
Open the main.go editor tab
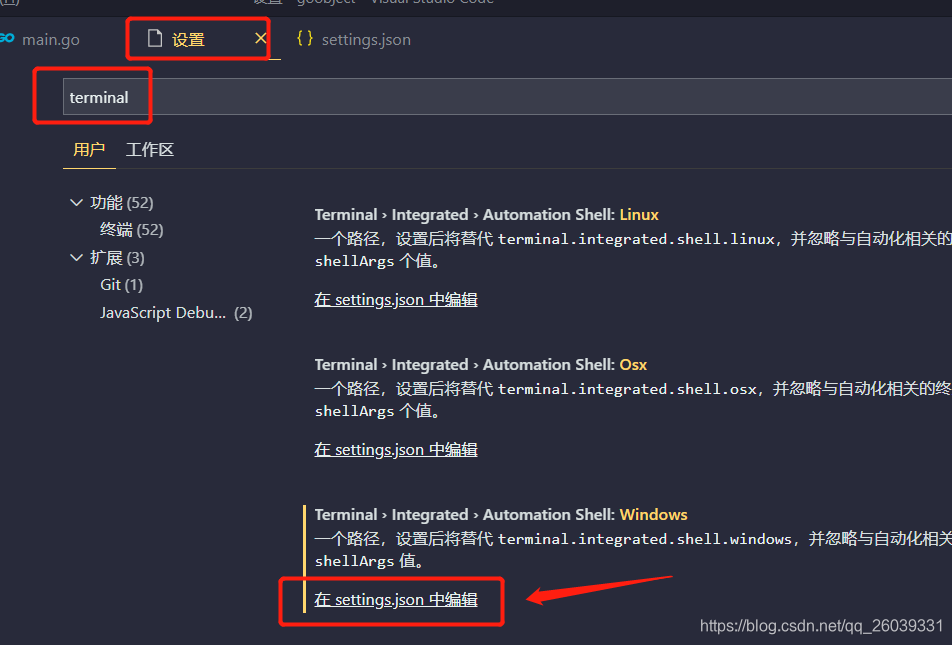pyautogui.click(x=51, y=40)
